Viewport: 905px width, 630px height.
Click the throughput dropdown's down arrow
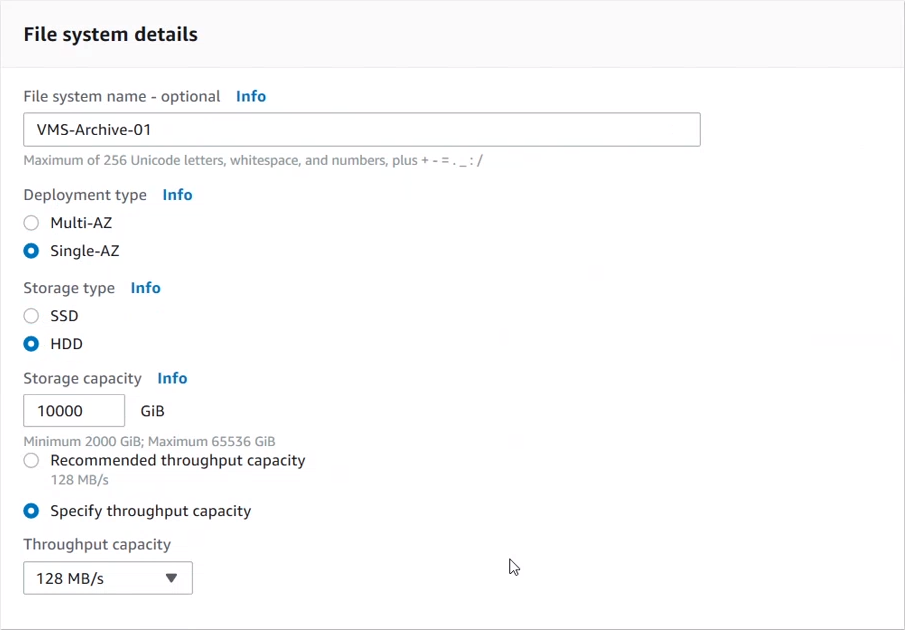171,578
